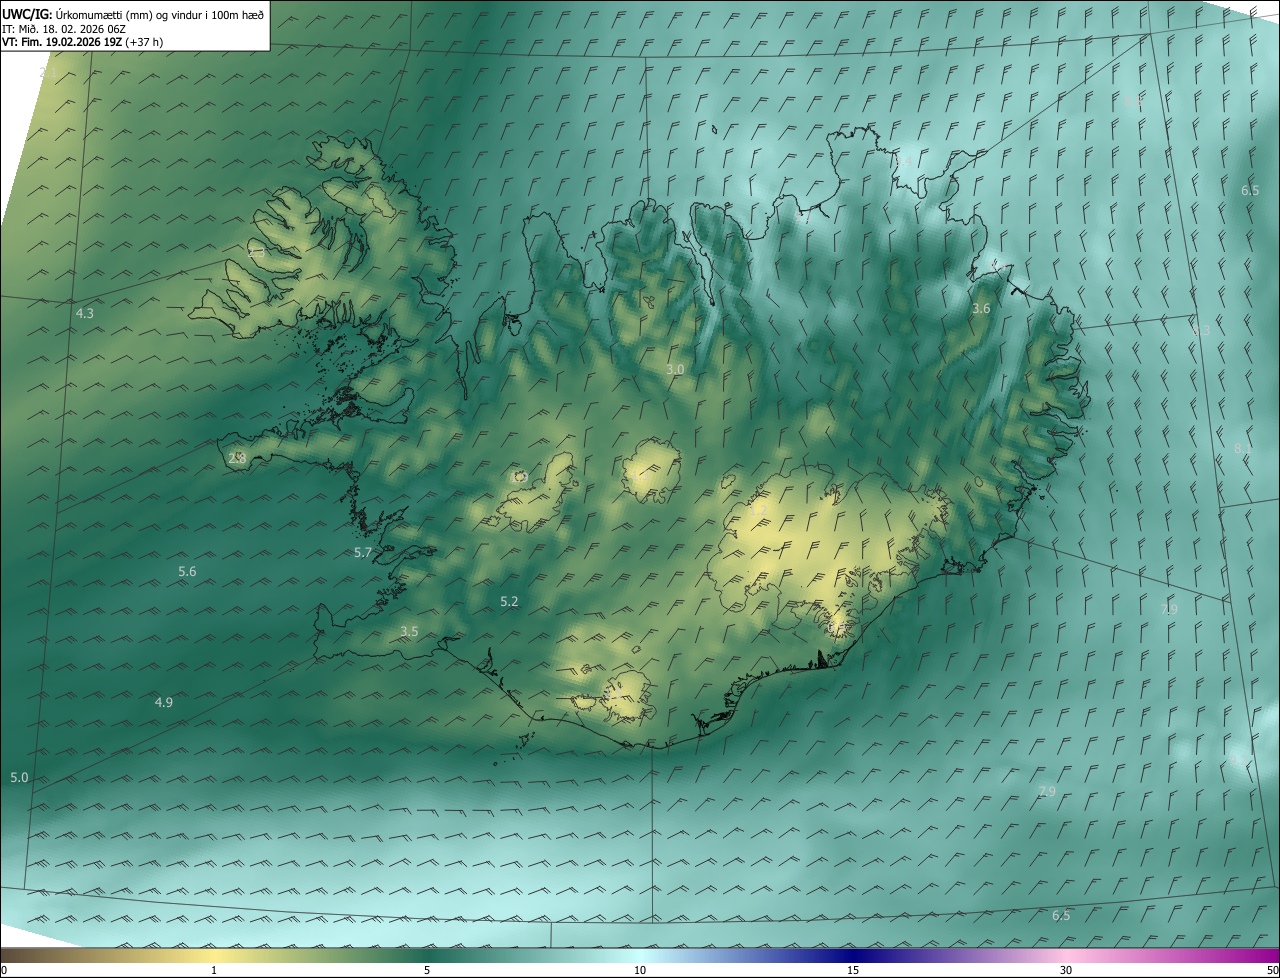Image resolution: width=1280 pixels, height=978 pixels.
Task: Click the map value 3.0
Action: (x=675, y=370)
